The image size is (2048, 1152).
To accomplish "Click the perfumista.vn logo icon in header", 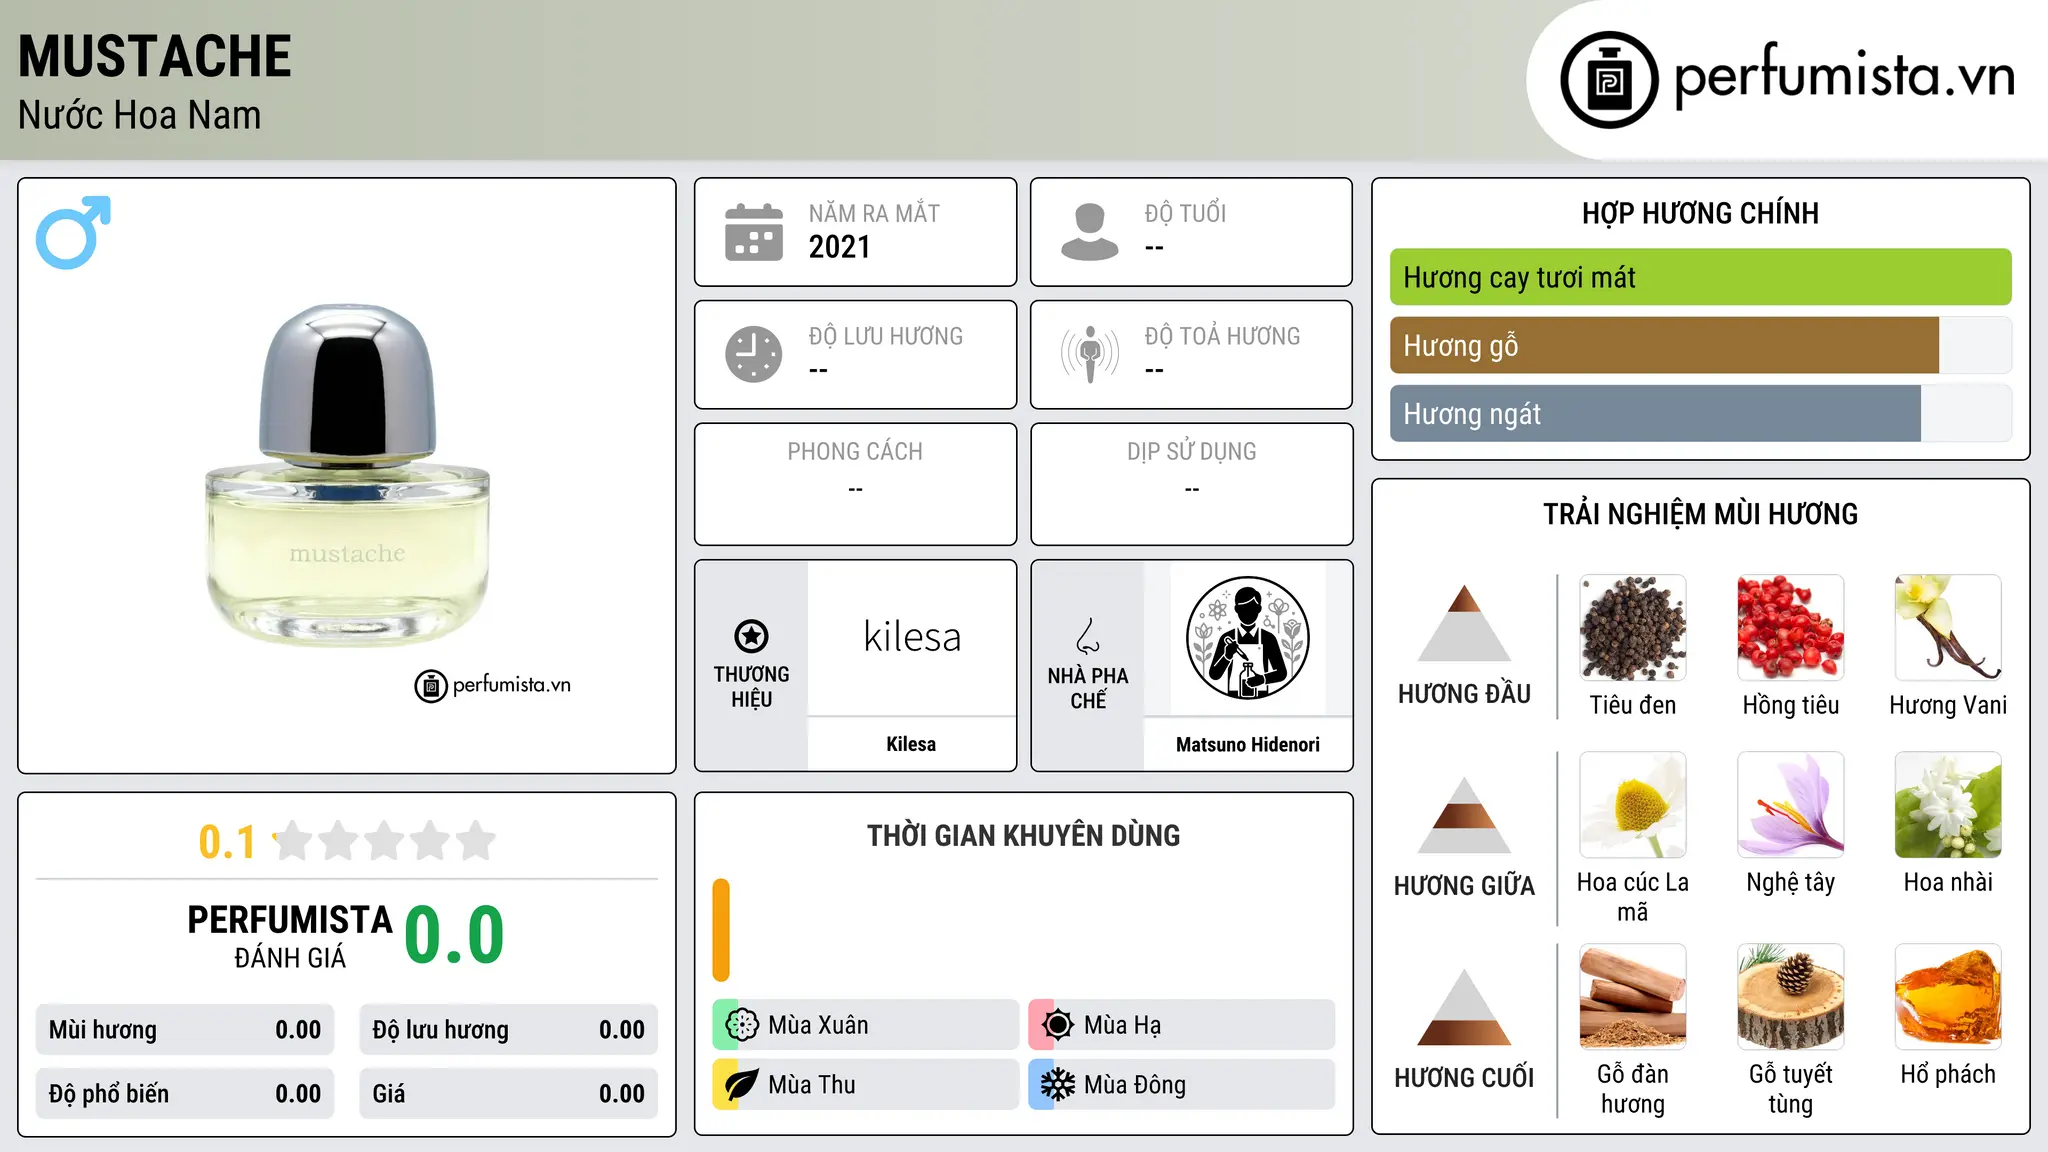I will pyautogui.click(x=1609, y=80).
